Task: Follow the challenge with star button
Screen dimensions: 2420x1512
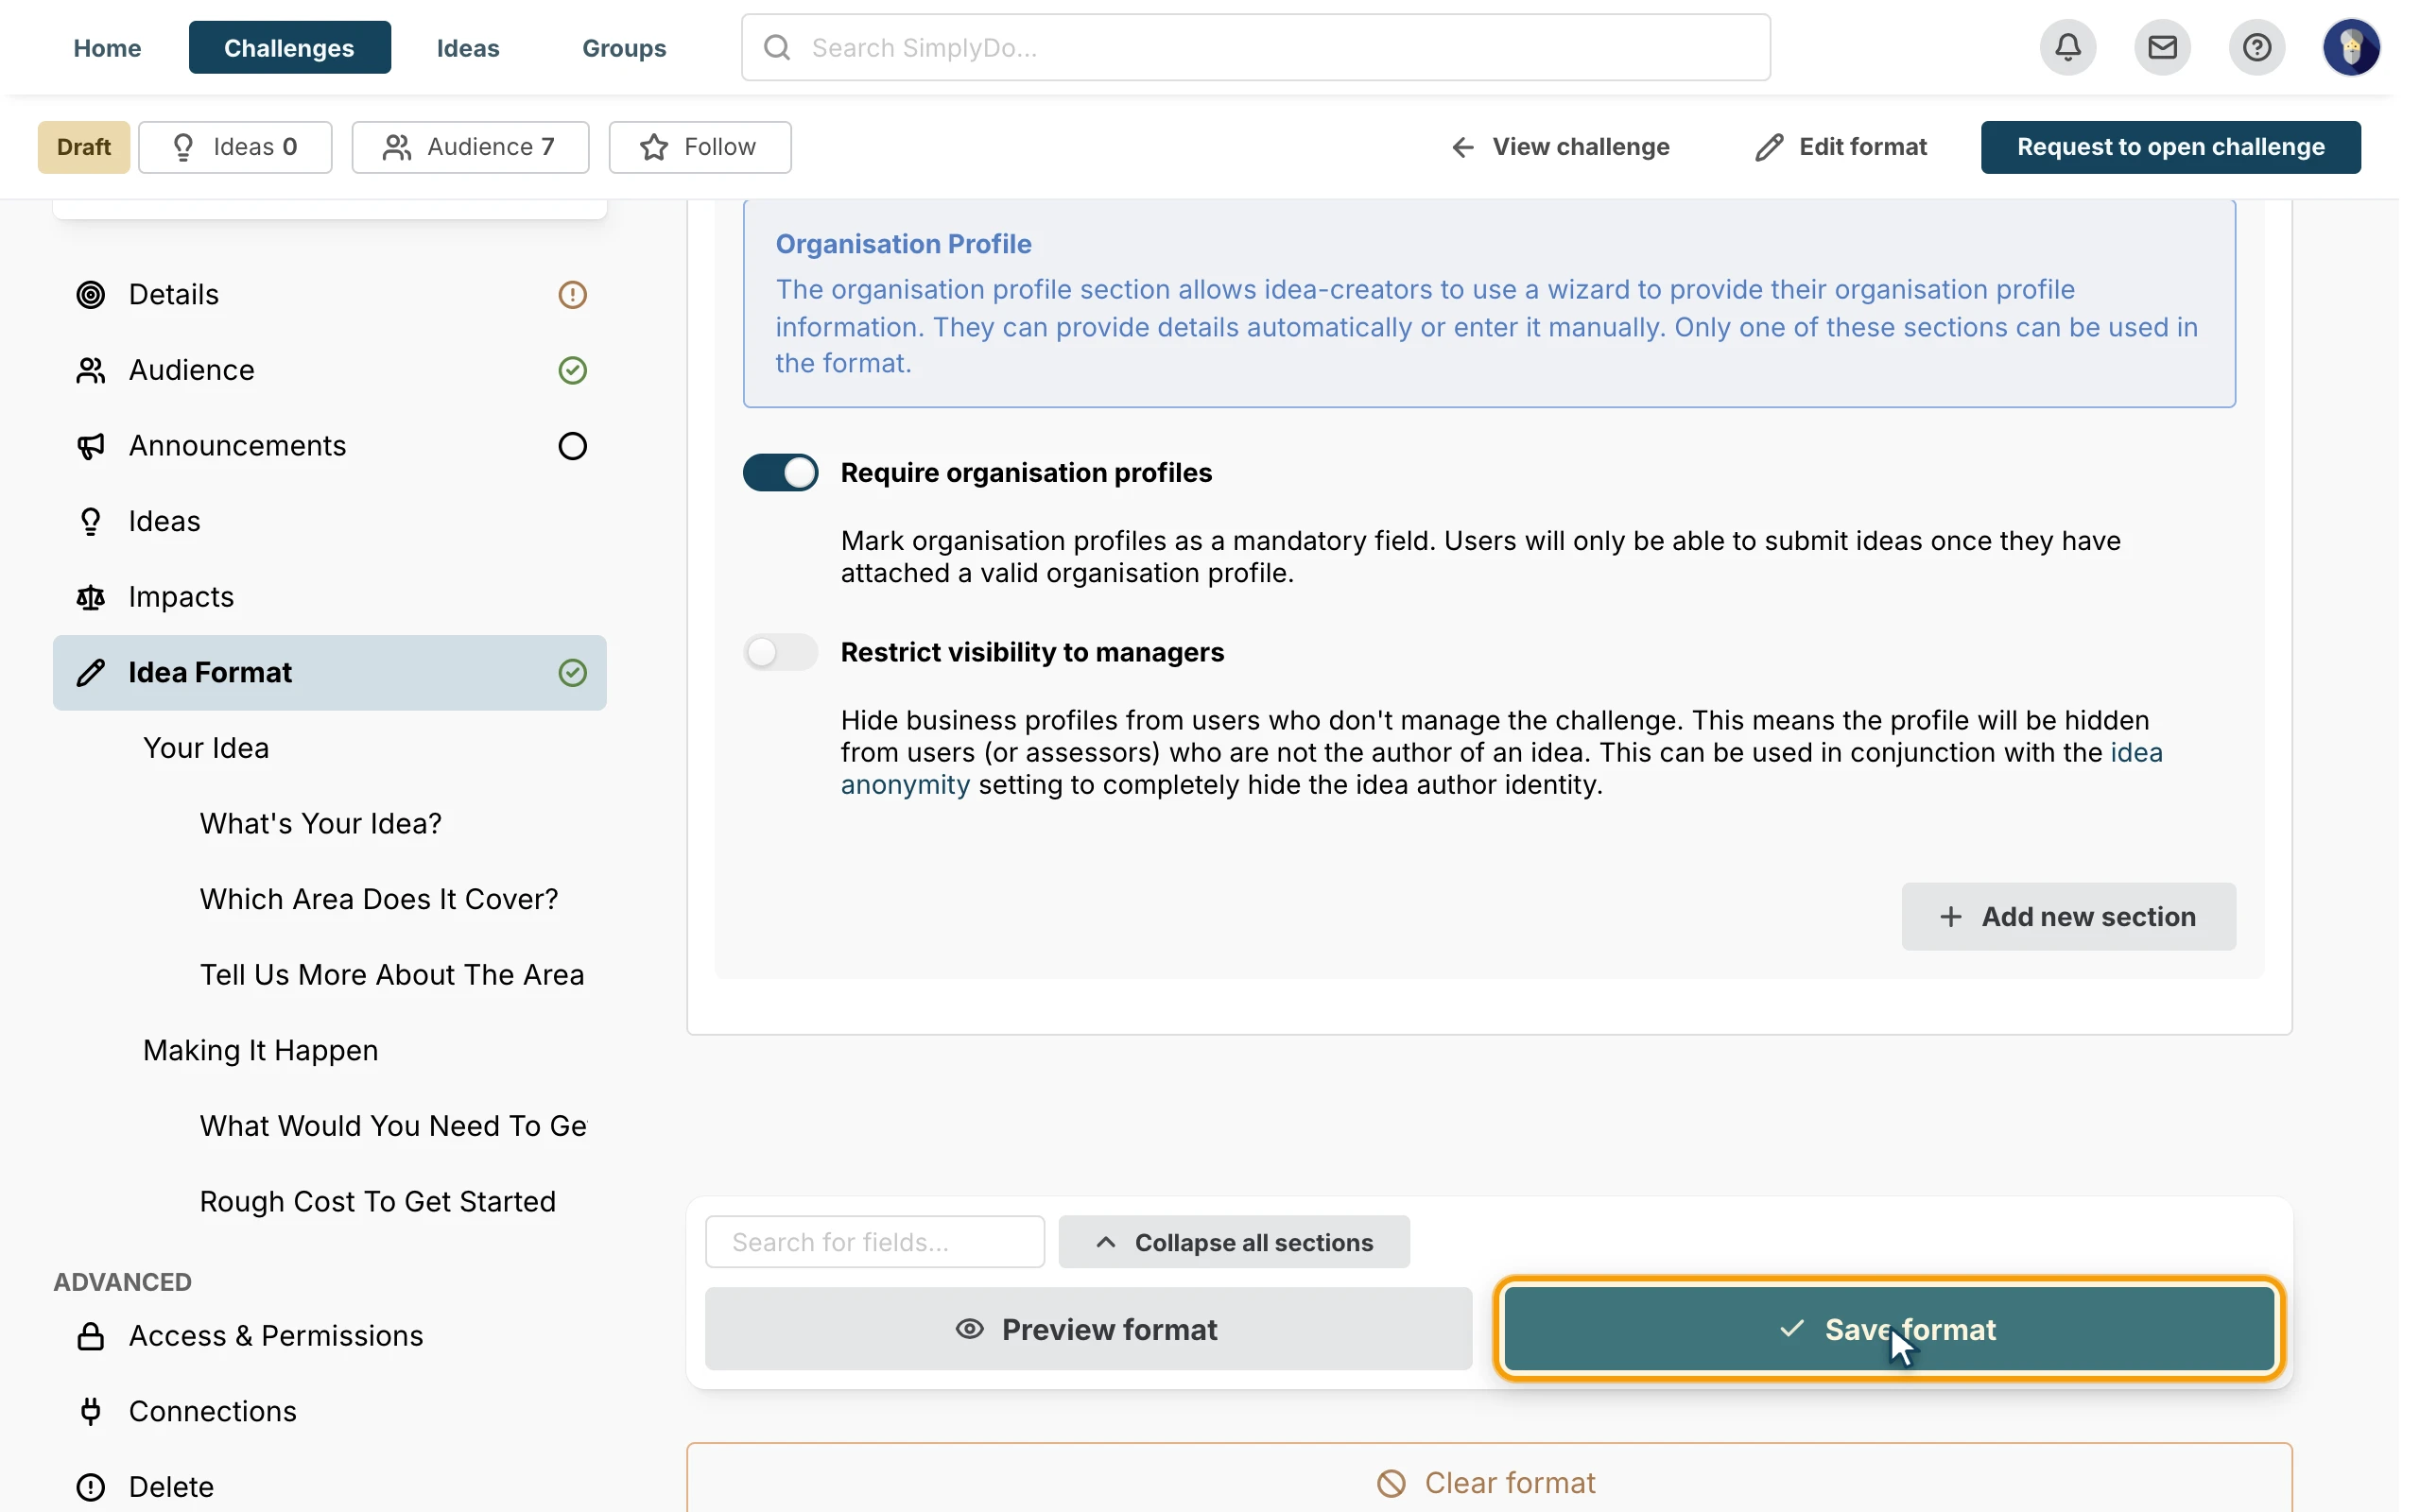Action: click(x=700, y=147)
